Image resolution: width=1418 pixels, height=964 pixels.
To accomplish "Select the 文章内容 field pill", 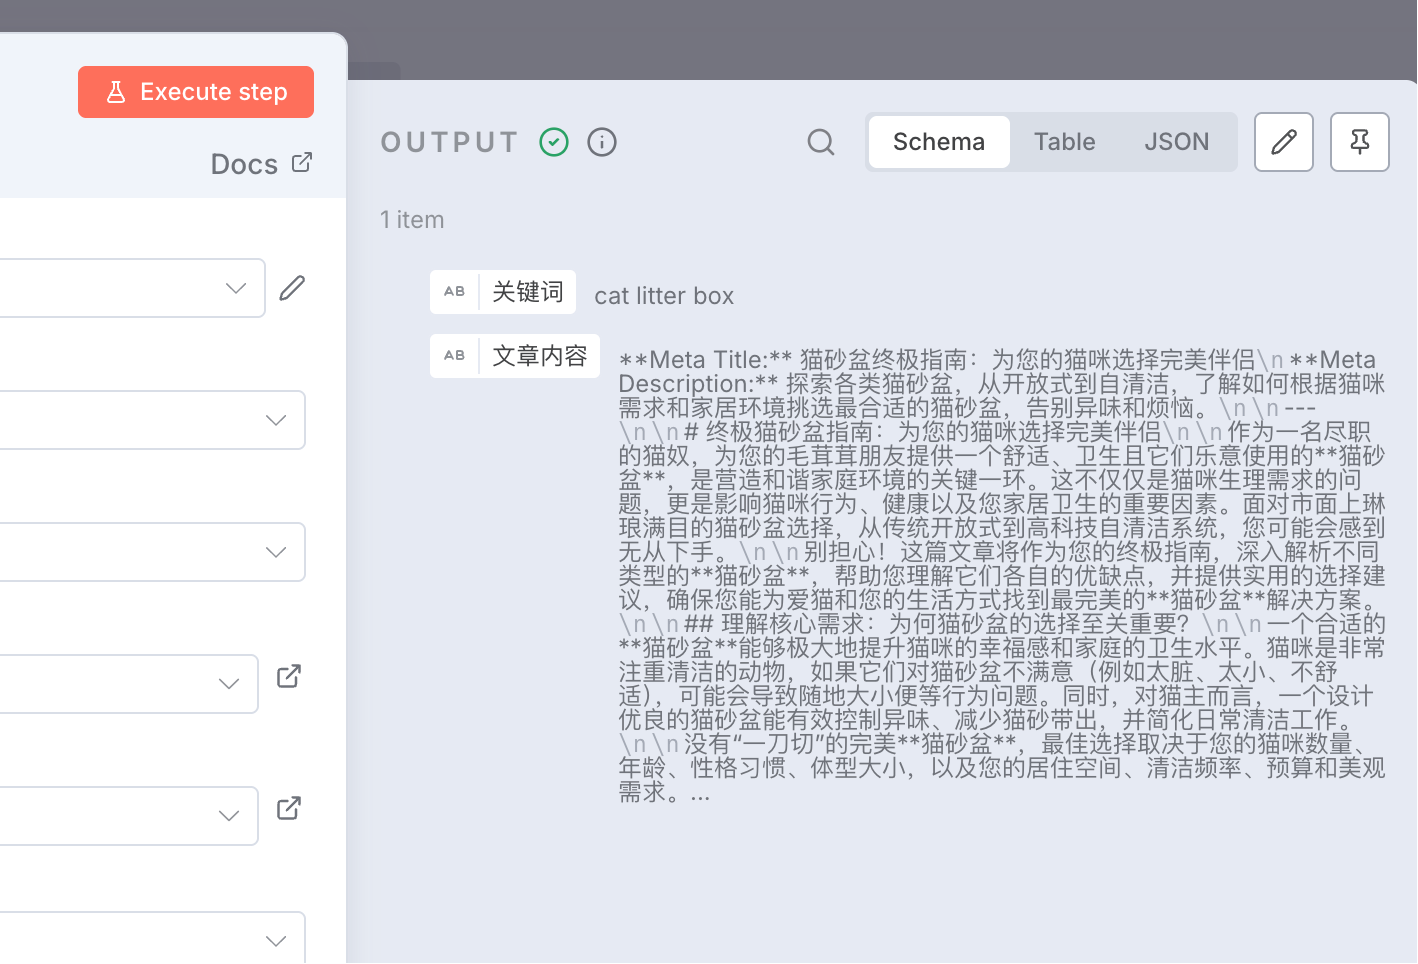I will pos(515,356).
